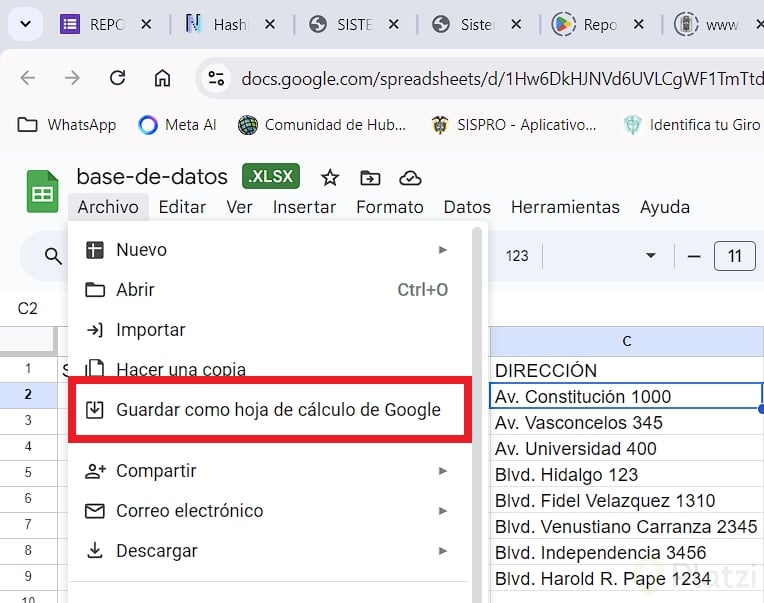Choose Hacer una copia

269,369
